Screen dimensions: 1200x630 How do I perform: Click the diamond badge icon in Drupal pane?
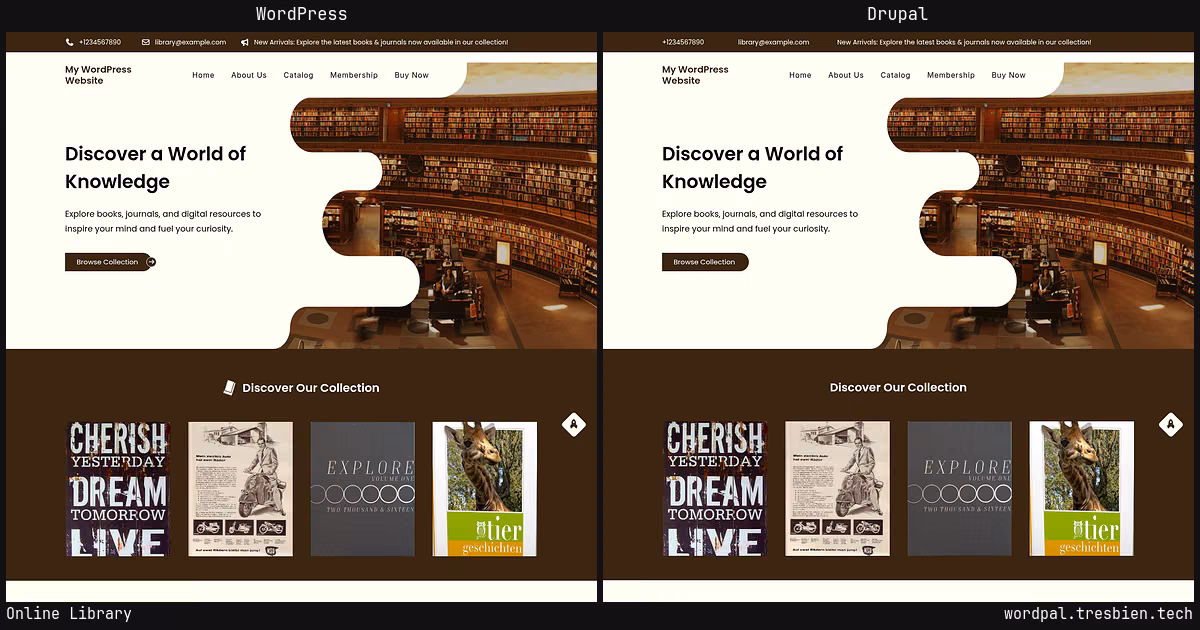click(x=1171, y=424)
